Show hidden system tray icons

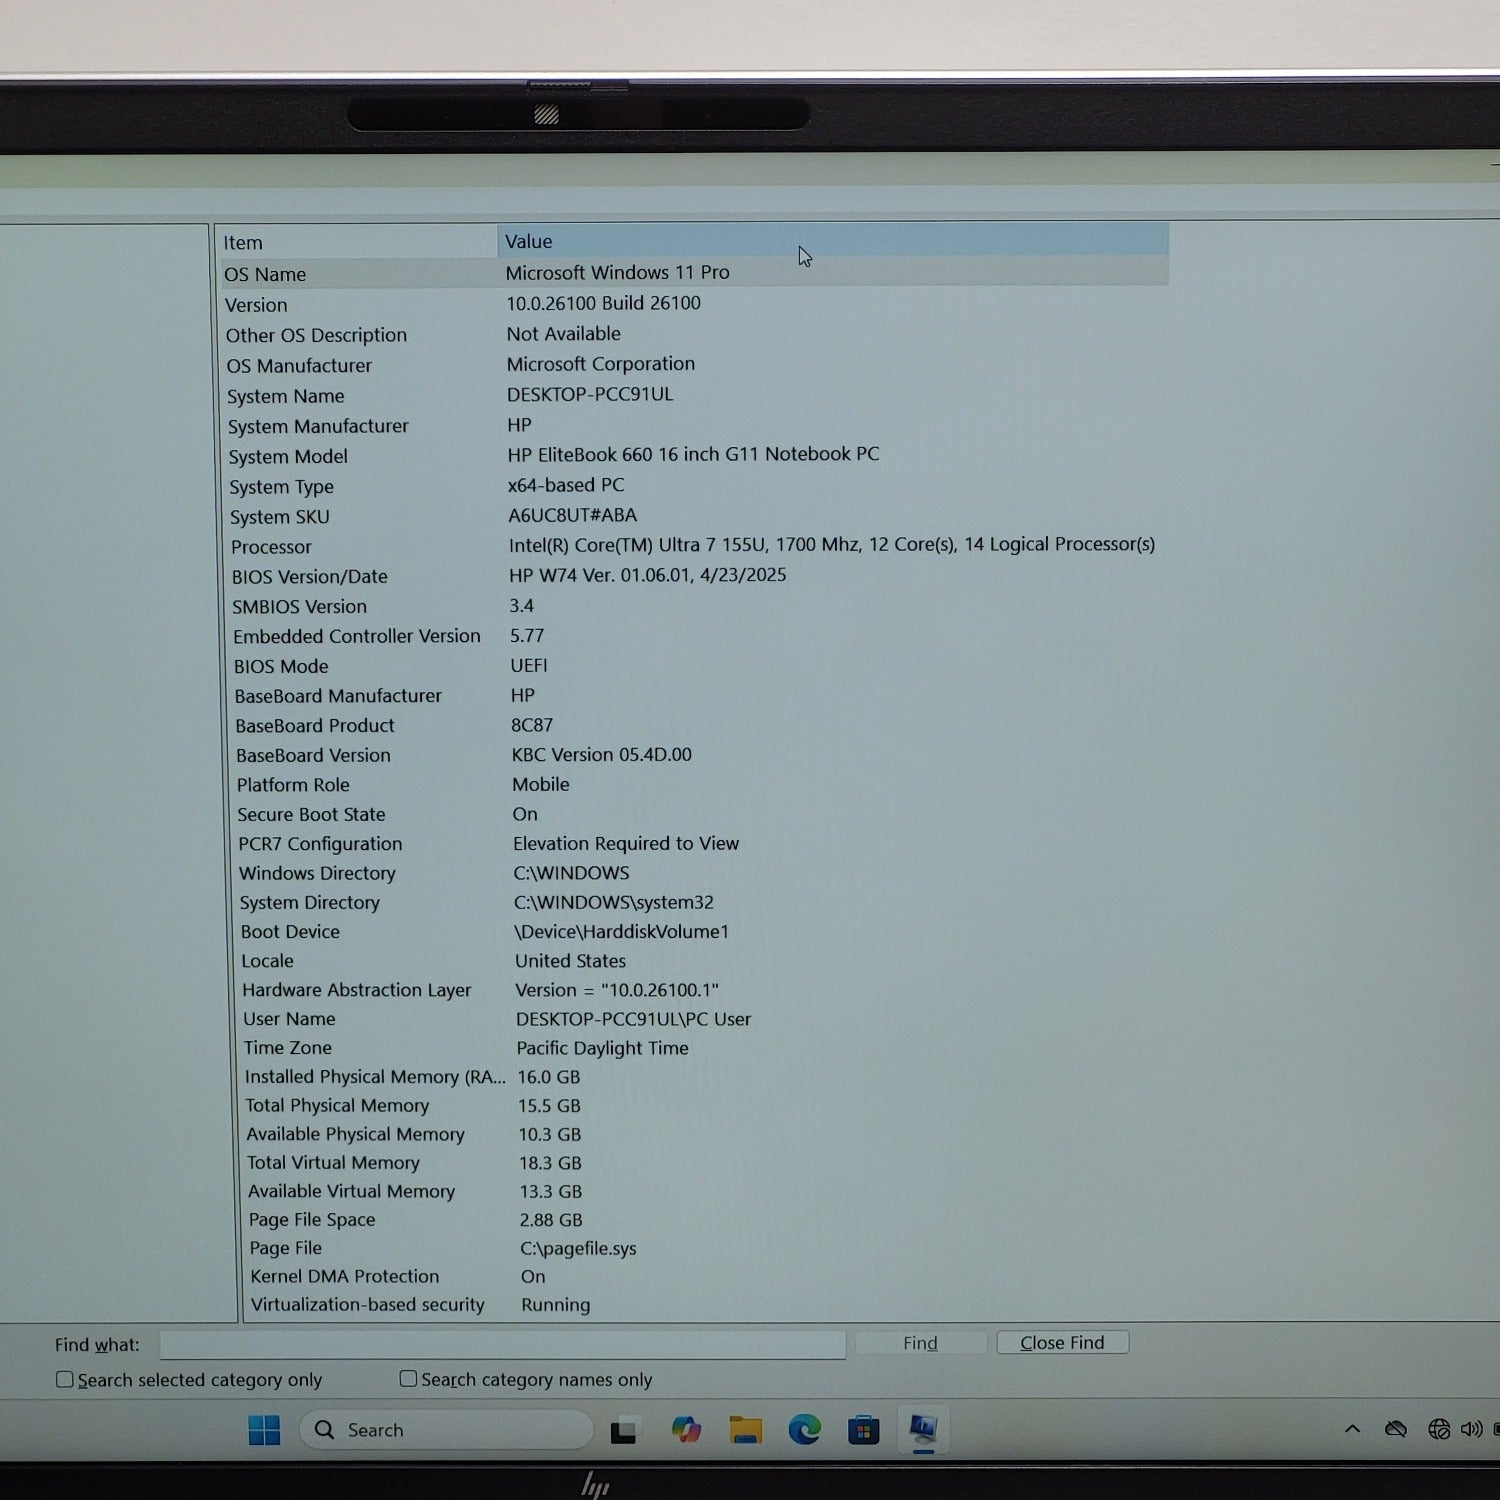pos(1352,1429)
